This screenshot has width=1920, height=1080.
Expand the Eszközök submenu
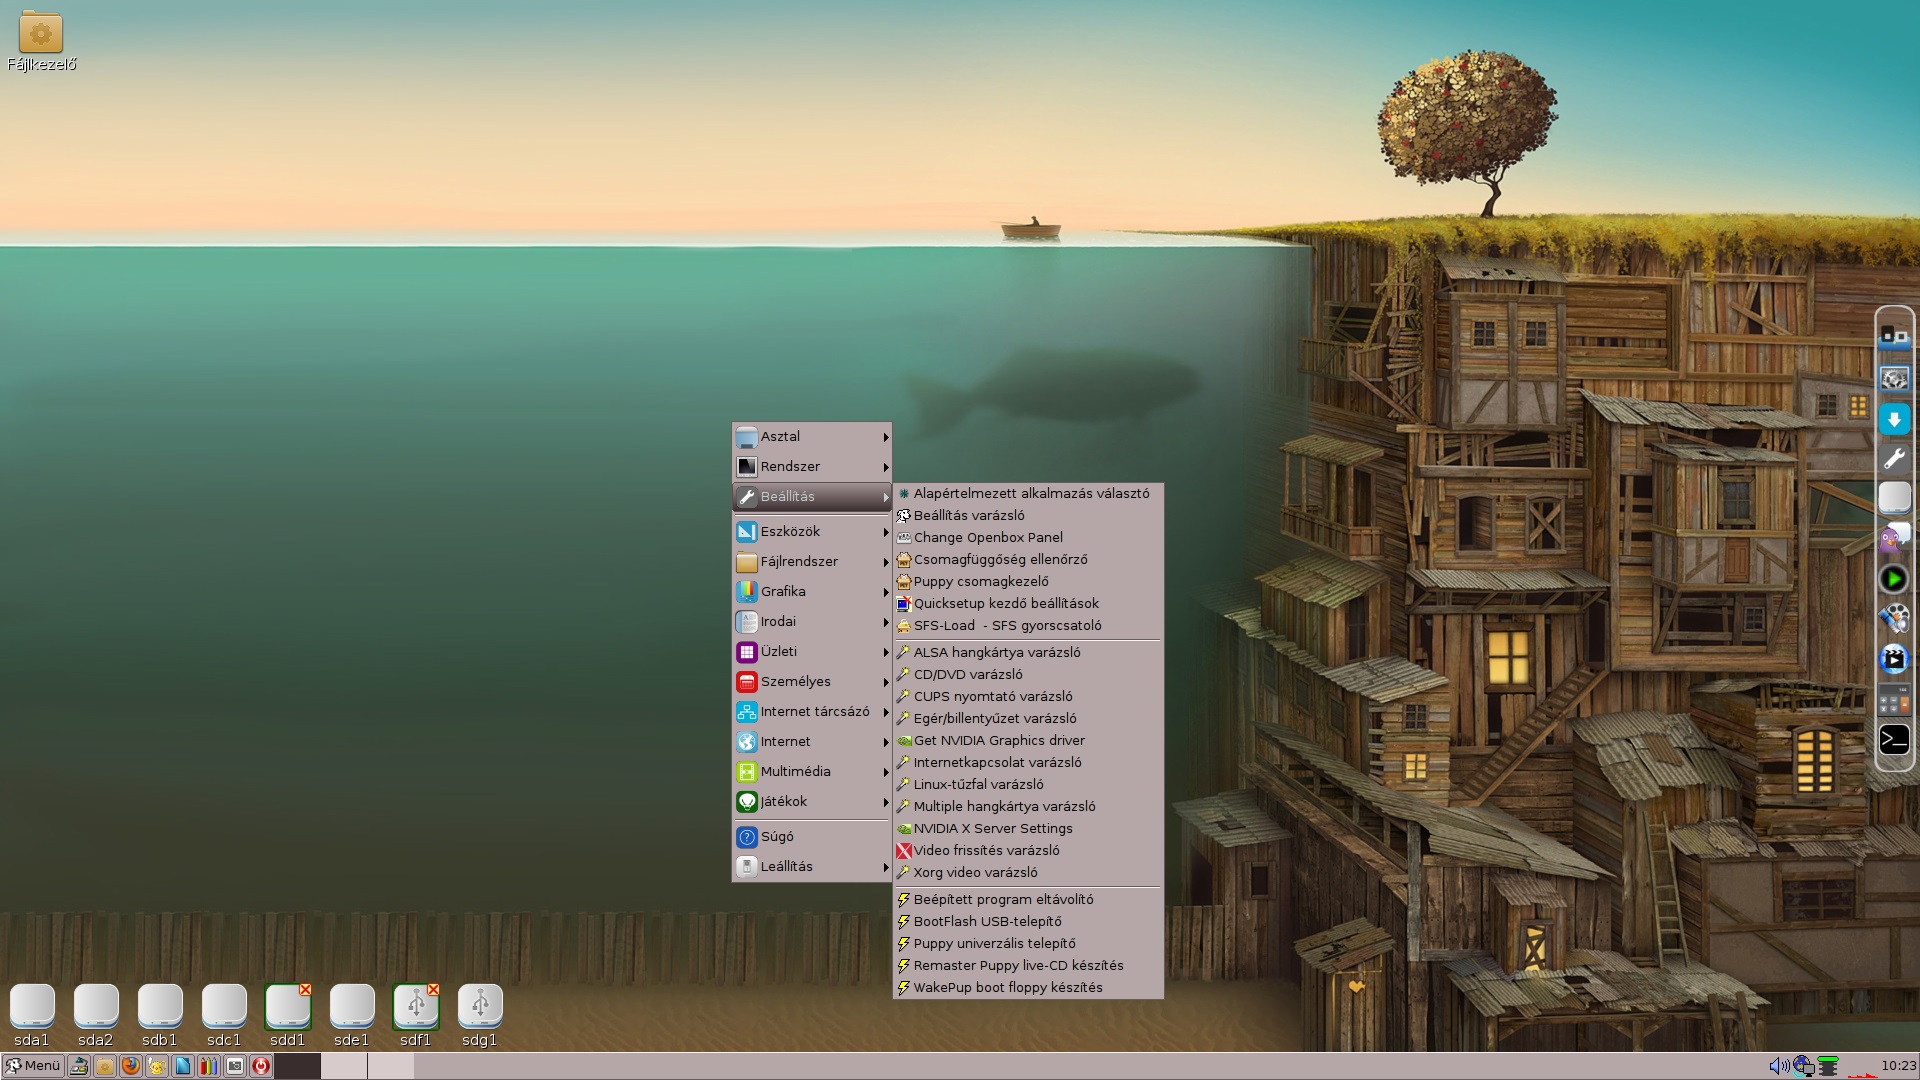tap(812, 532)
